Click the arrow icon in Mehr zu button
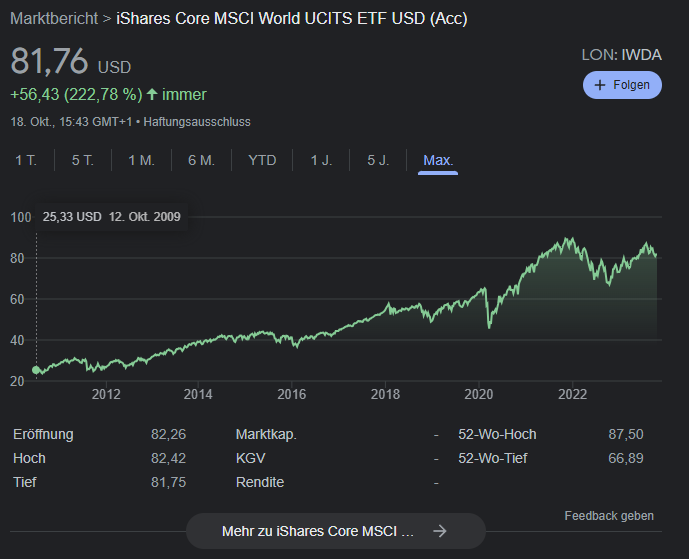 (x=440, y=531)
